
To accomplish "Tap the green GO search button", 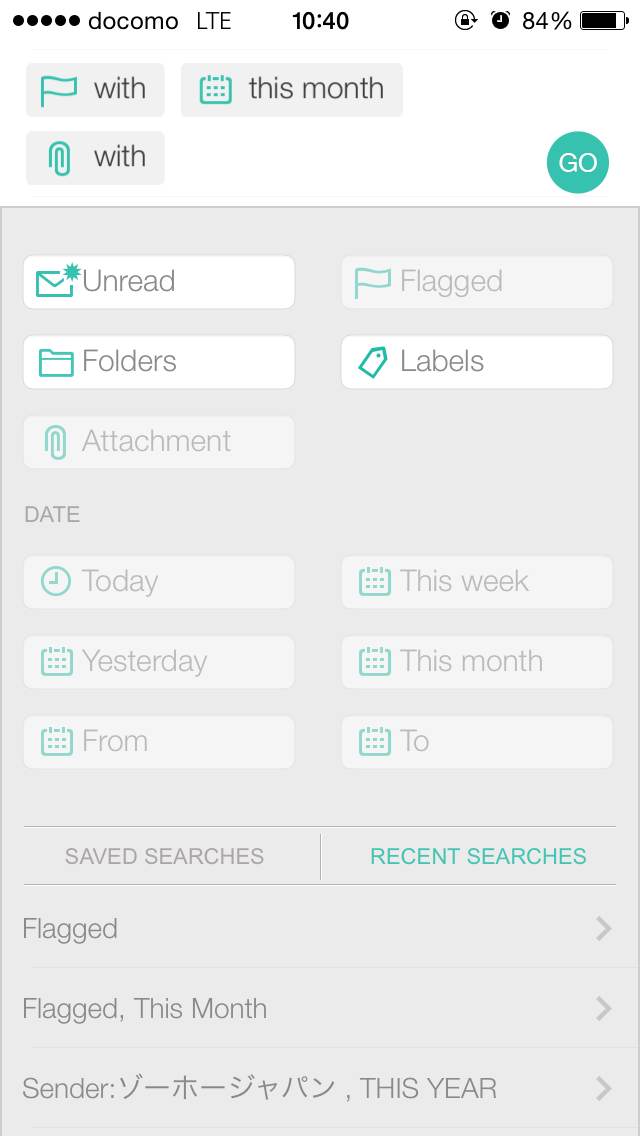I will 577,163.
